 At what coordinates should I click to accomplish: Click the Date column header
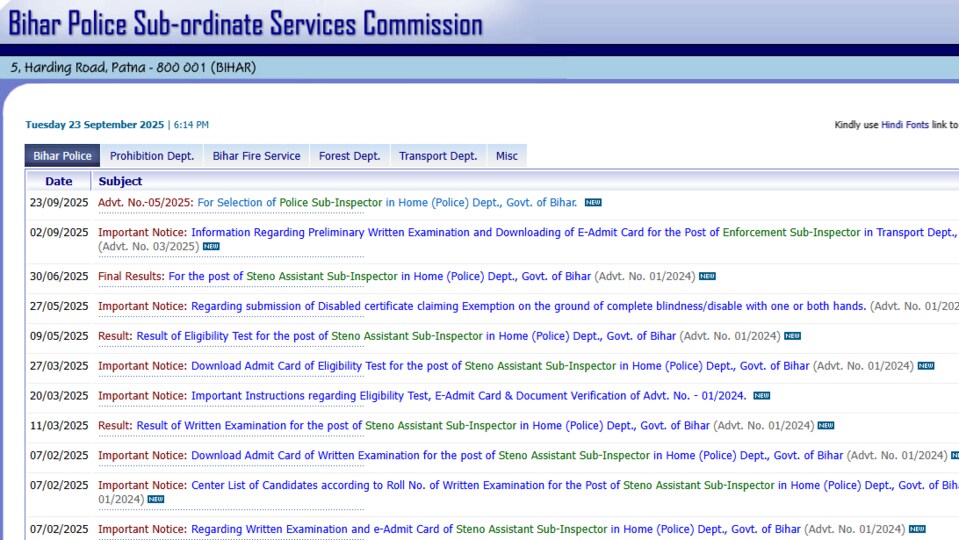[x=59, y=182]
